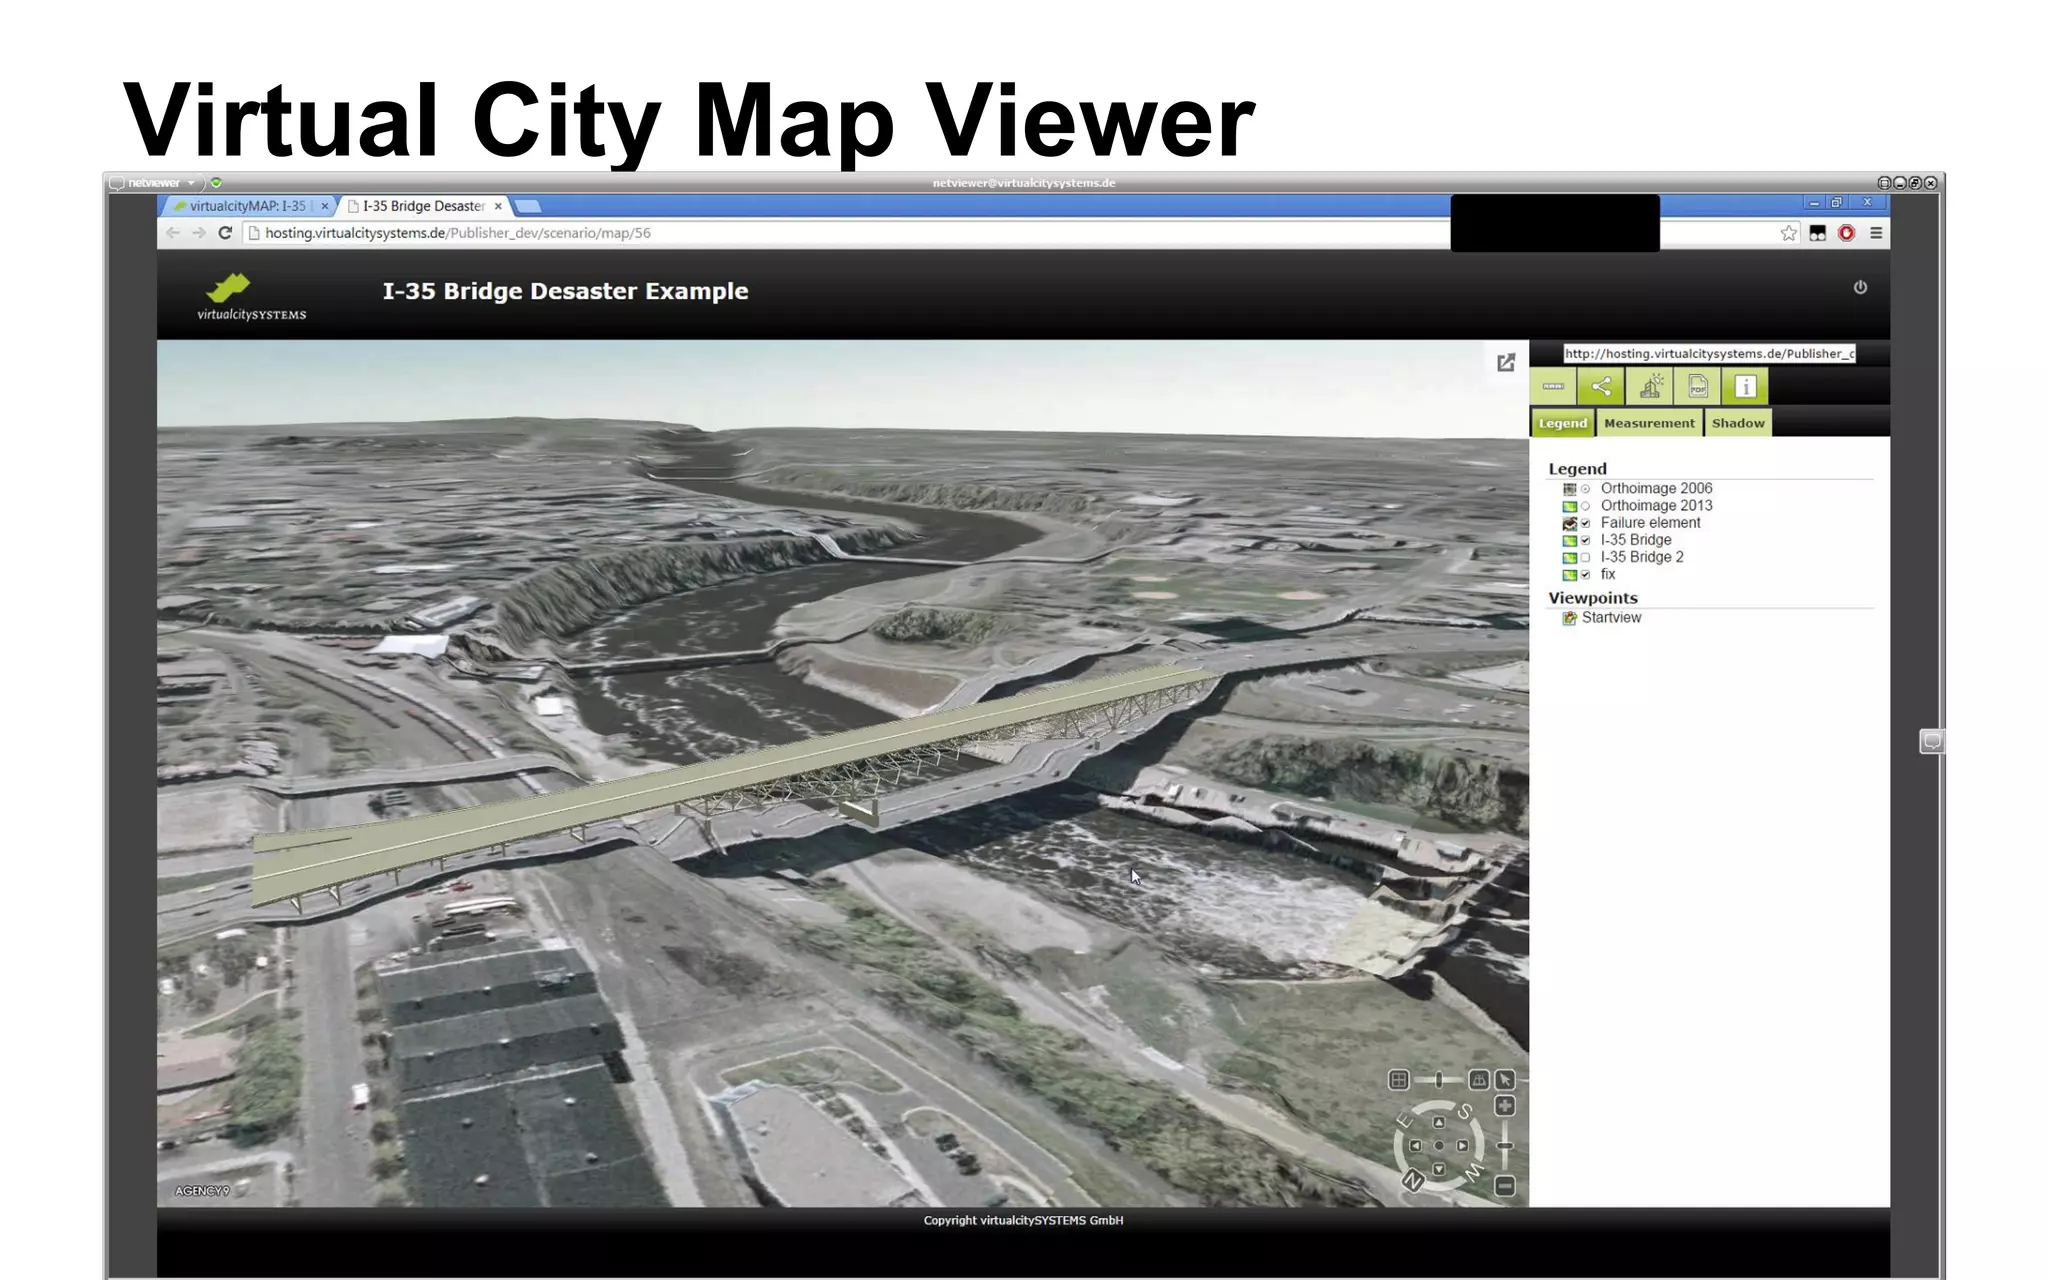2048x1280 pixels.
Task: Click the Failure element layer thumbnail icon
Action: tap(1570, 523)
